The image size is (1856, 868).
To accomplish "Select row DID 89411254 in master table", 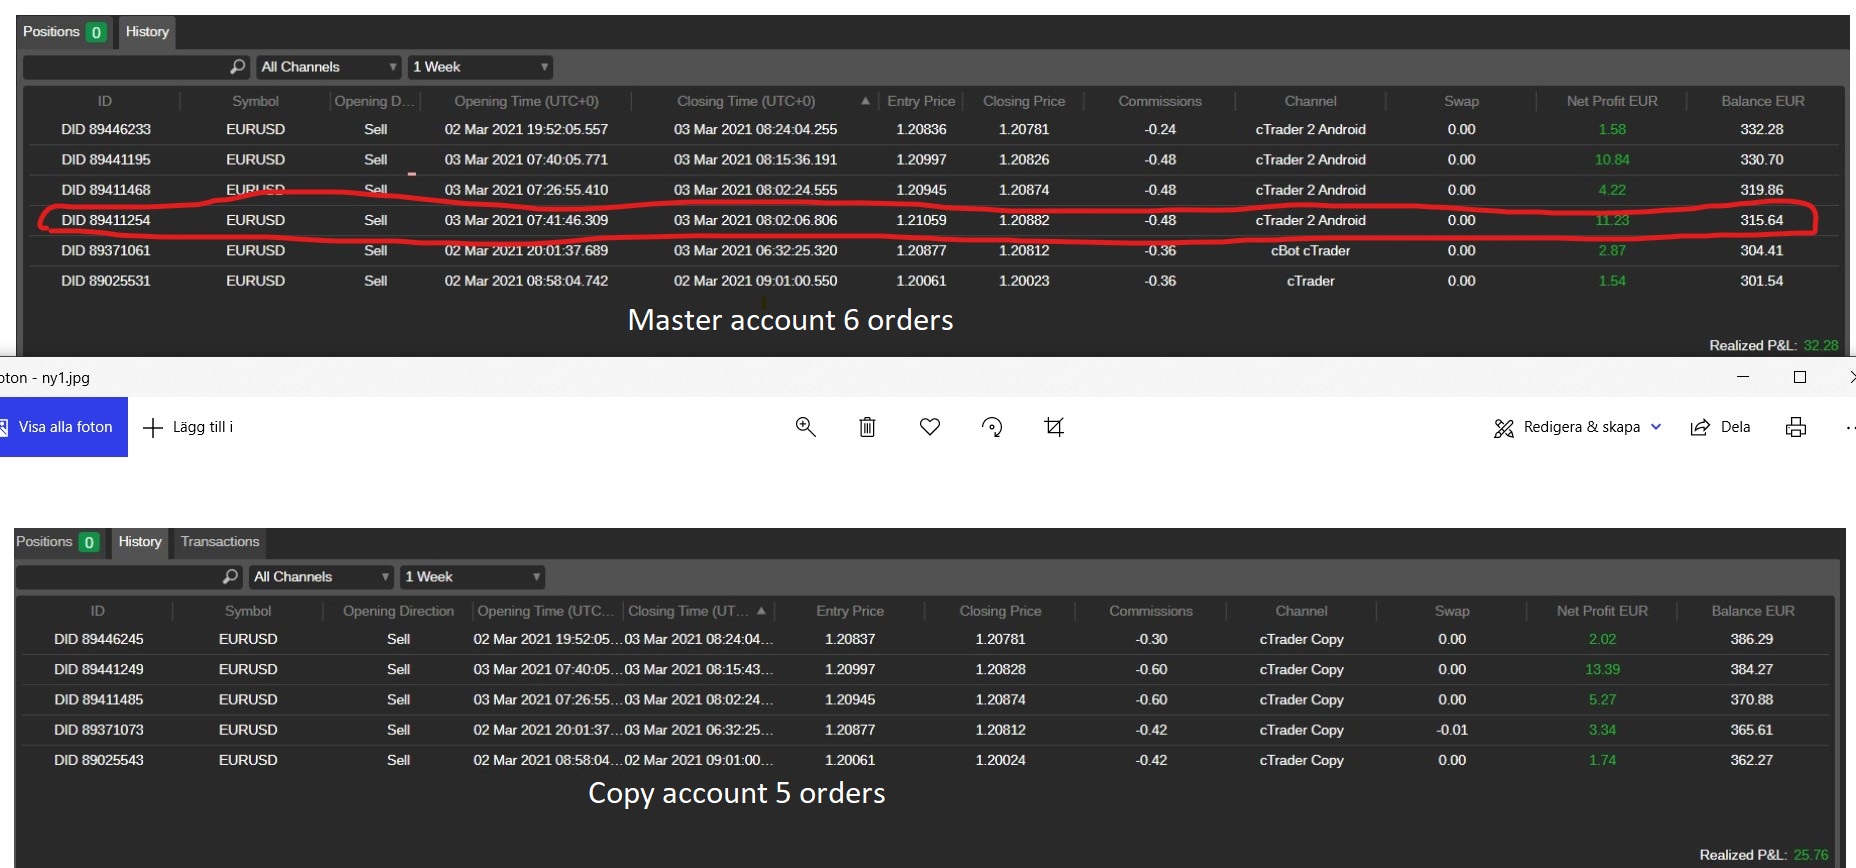I will pos(105,220).
